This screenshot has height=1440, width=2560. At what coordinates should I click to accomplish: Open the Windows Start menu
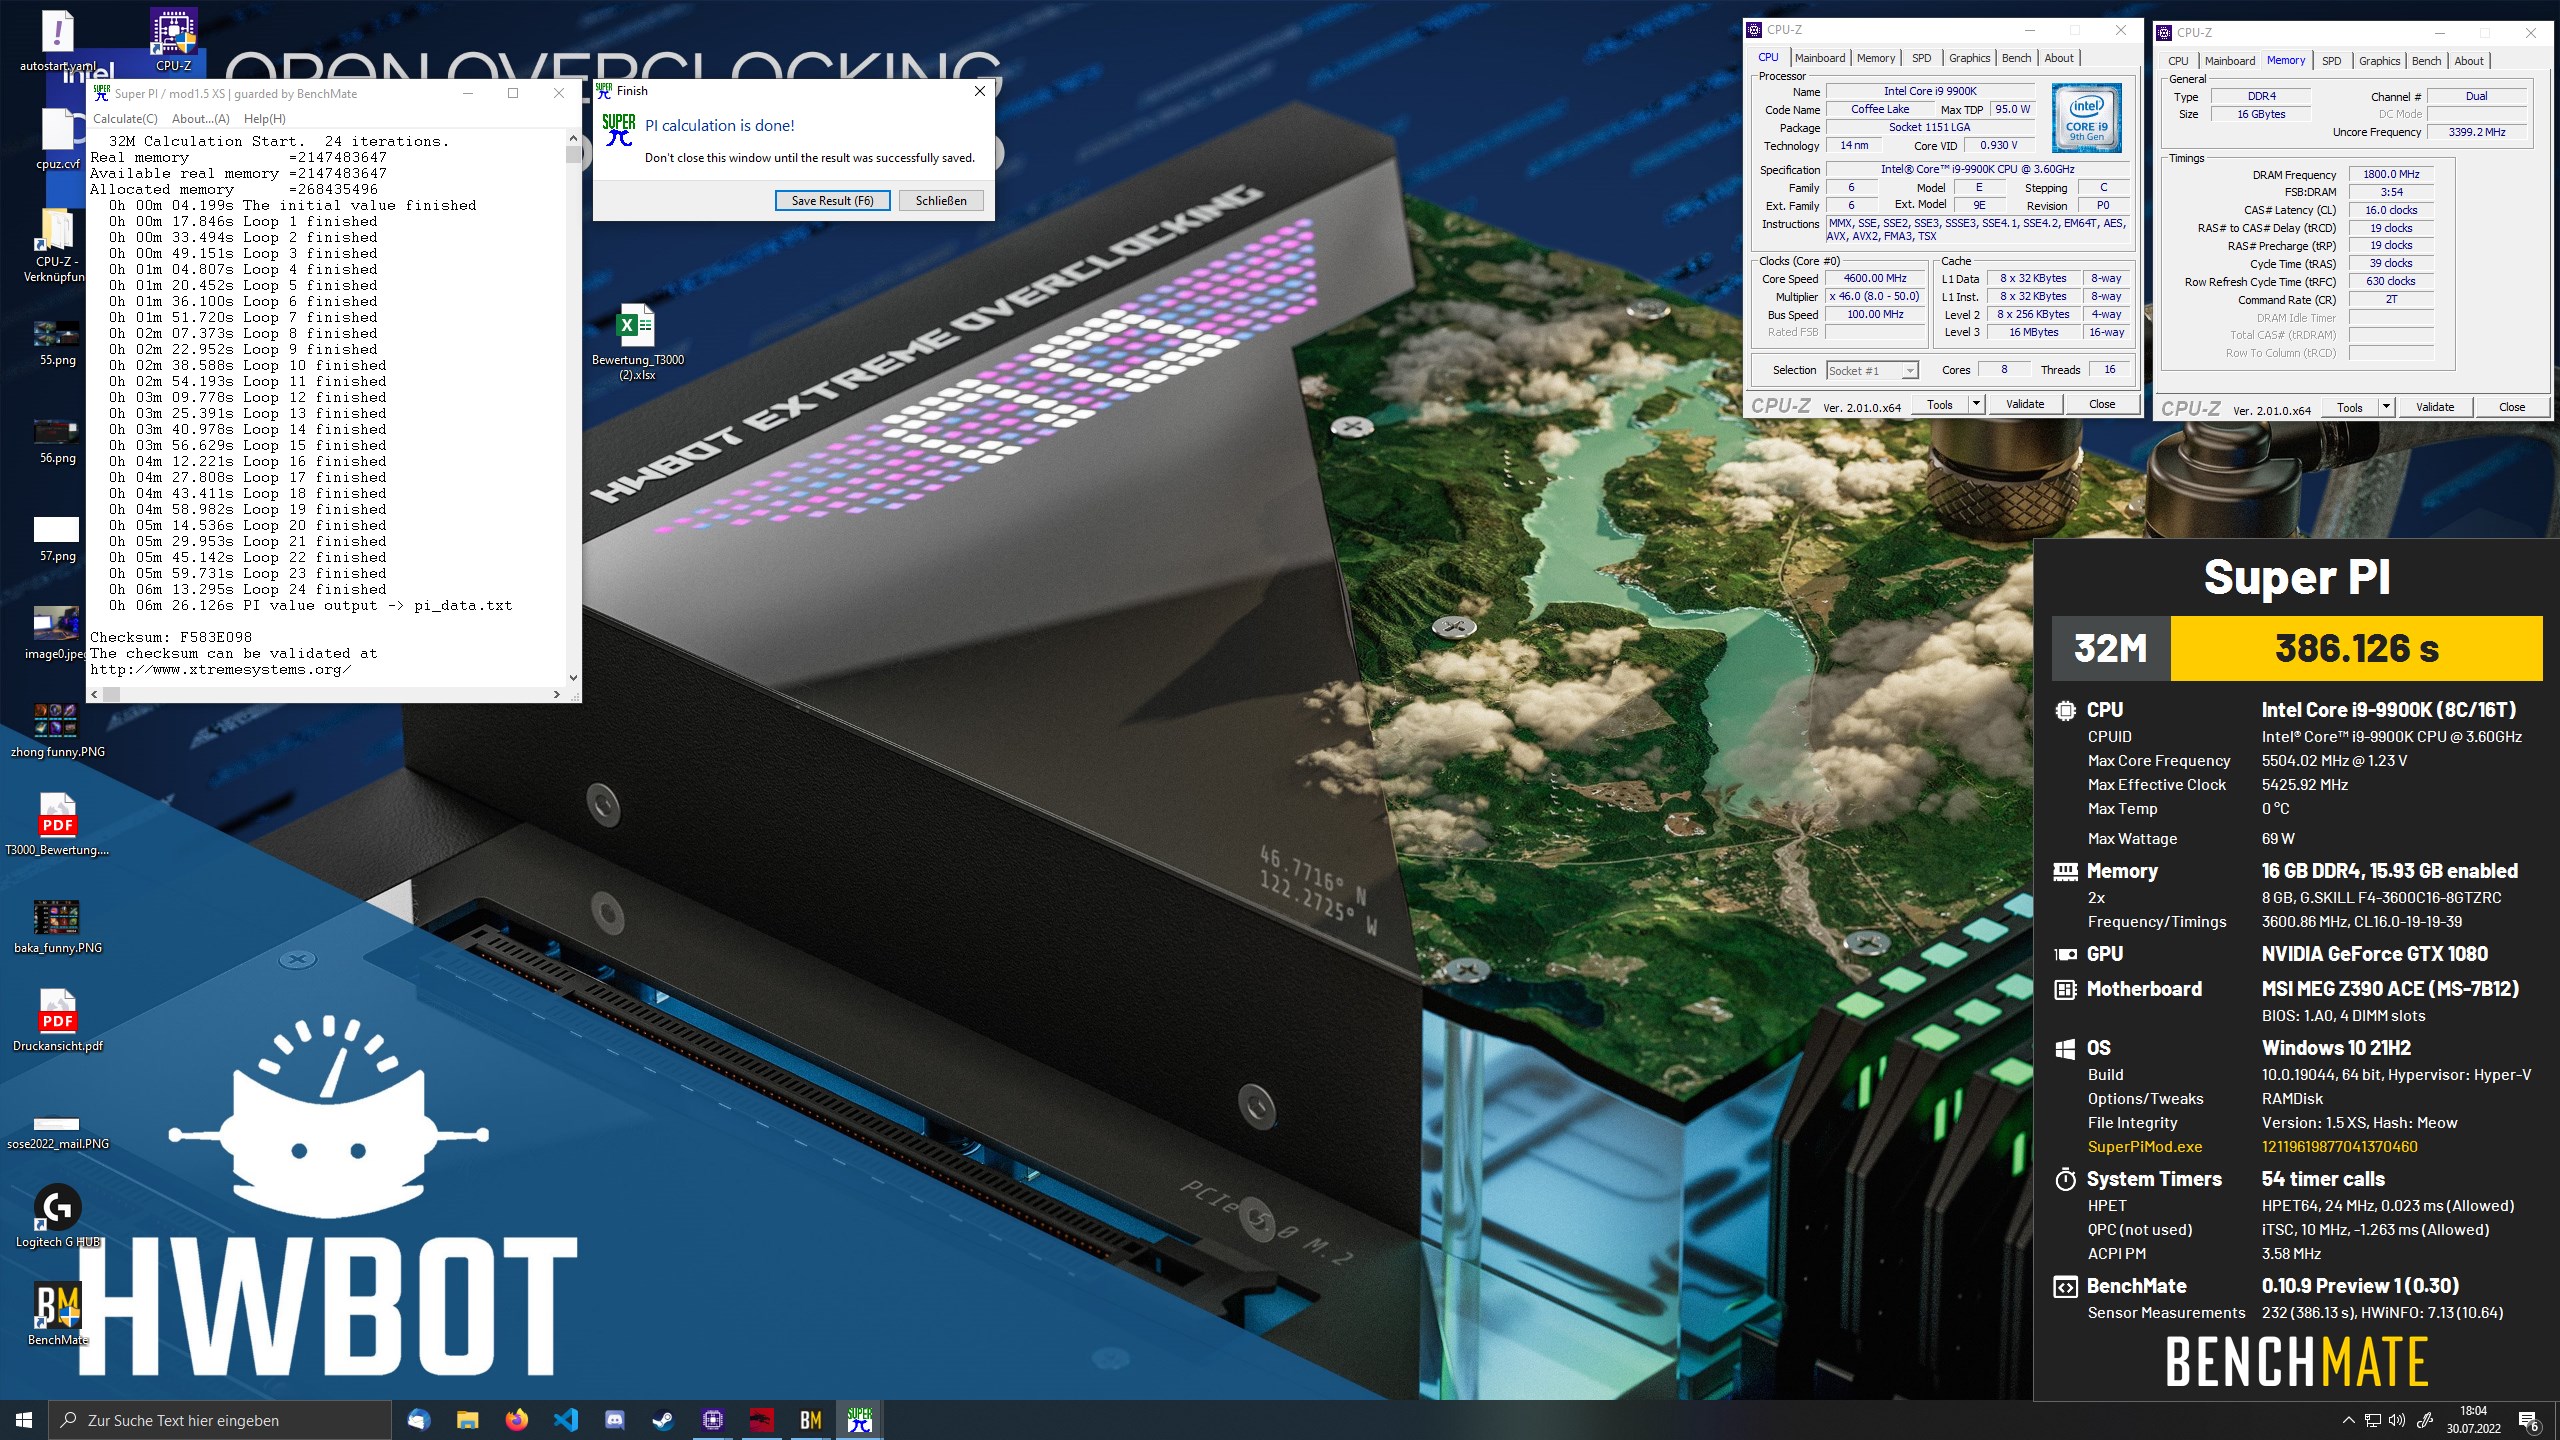pyautogui.click(x=24, y=1420)
